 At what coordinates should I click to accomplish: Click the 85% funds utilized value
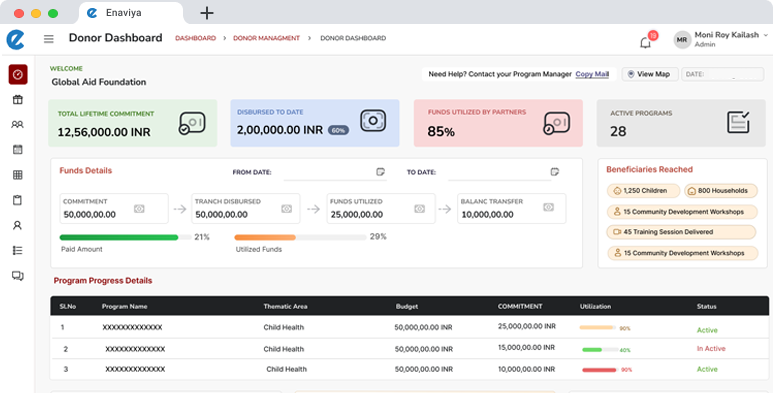tap(441, 132)
